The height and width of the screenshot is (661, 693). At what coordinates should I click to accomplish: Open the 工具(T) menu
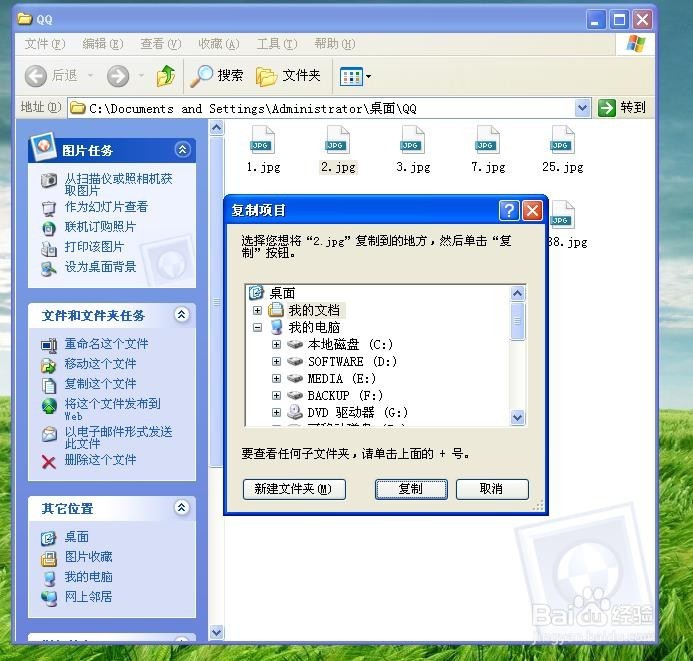click(x=277, y=44)
